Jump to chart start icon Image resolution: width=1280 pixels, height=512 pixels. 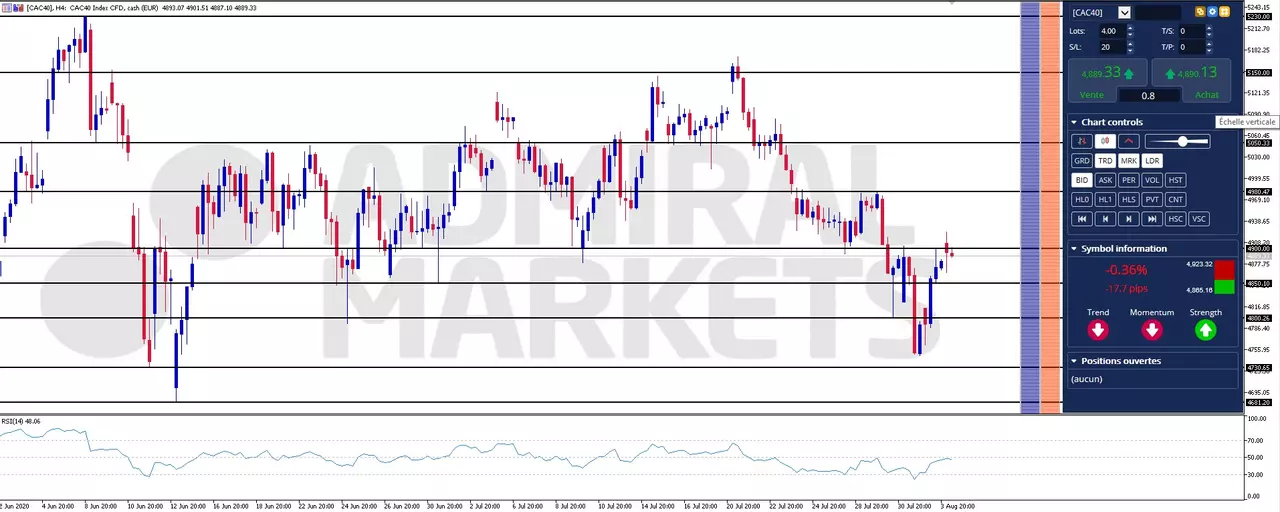(1081, 218)
